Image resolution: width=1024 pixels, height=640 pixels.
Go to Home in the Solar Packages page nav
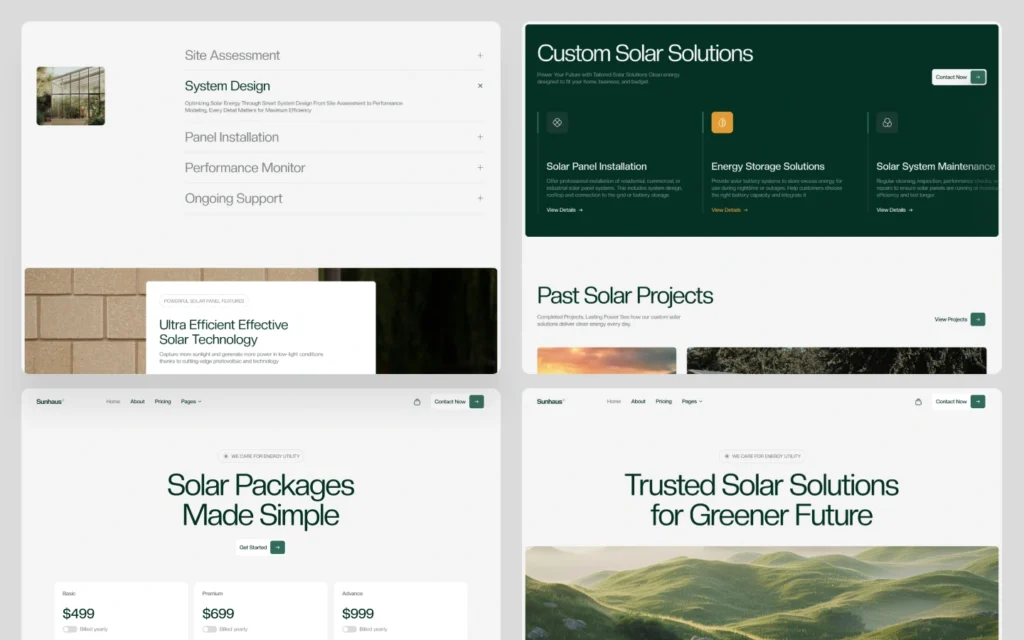point(113,402)
